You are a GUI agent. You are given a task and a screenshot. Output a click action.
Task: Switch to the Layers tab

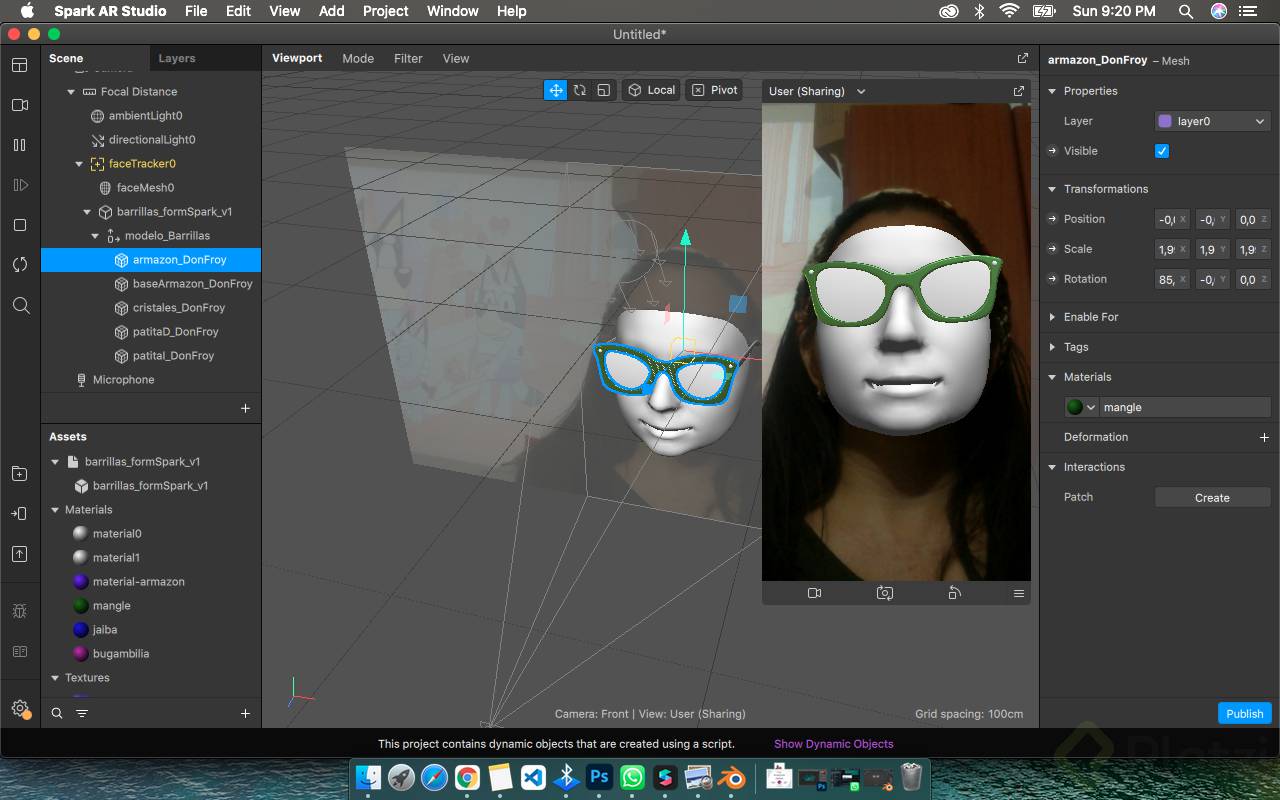[x=177, y=58]
